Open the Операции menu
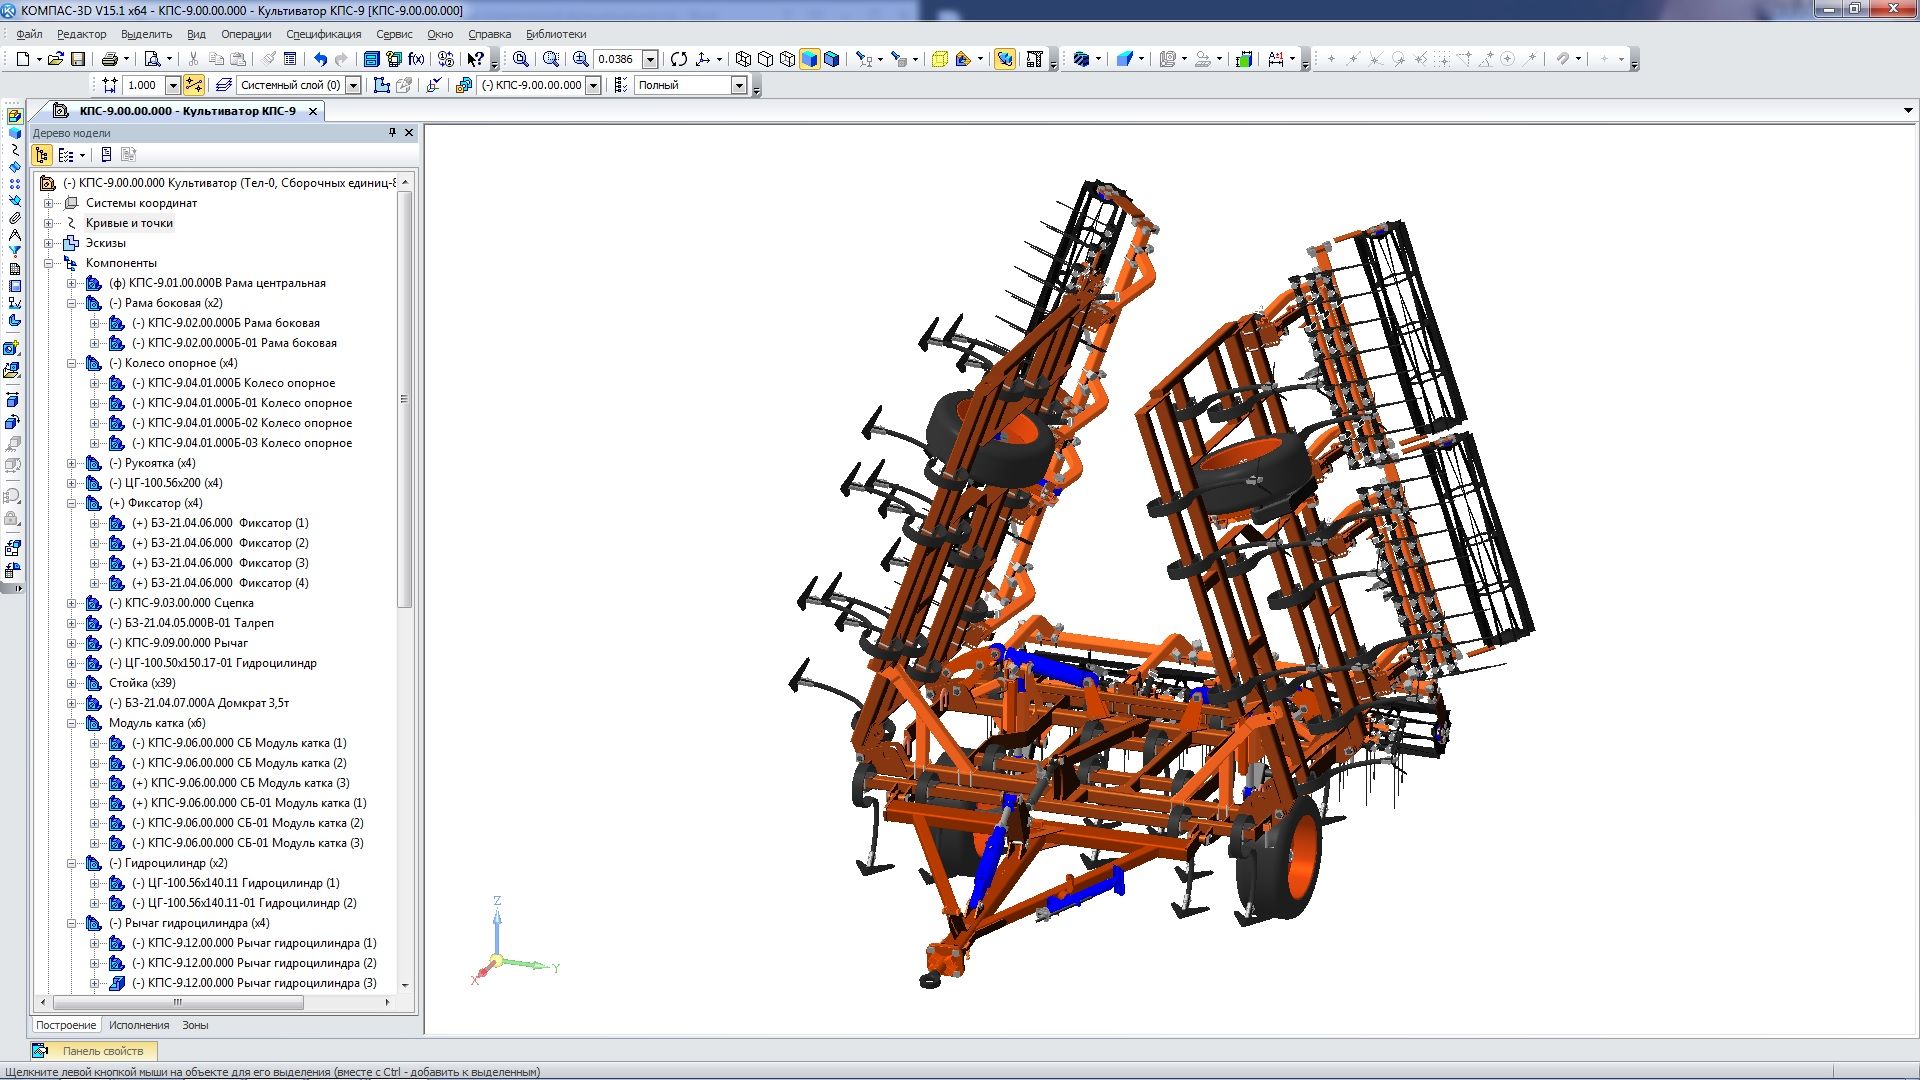The image size is (1920, 1080). (246, 34)
